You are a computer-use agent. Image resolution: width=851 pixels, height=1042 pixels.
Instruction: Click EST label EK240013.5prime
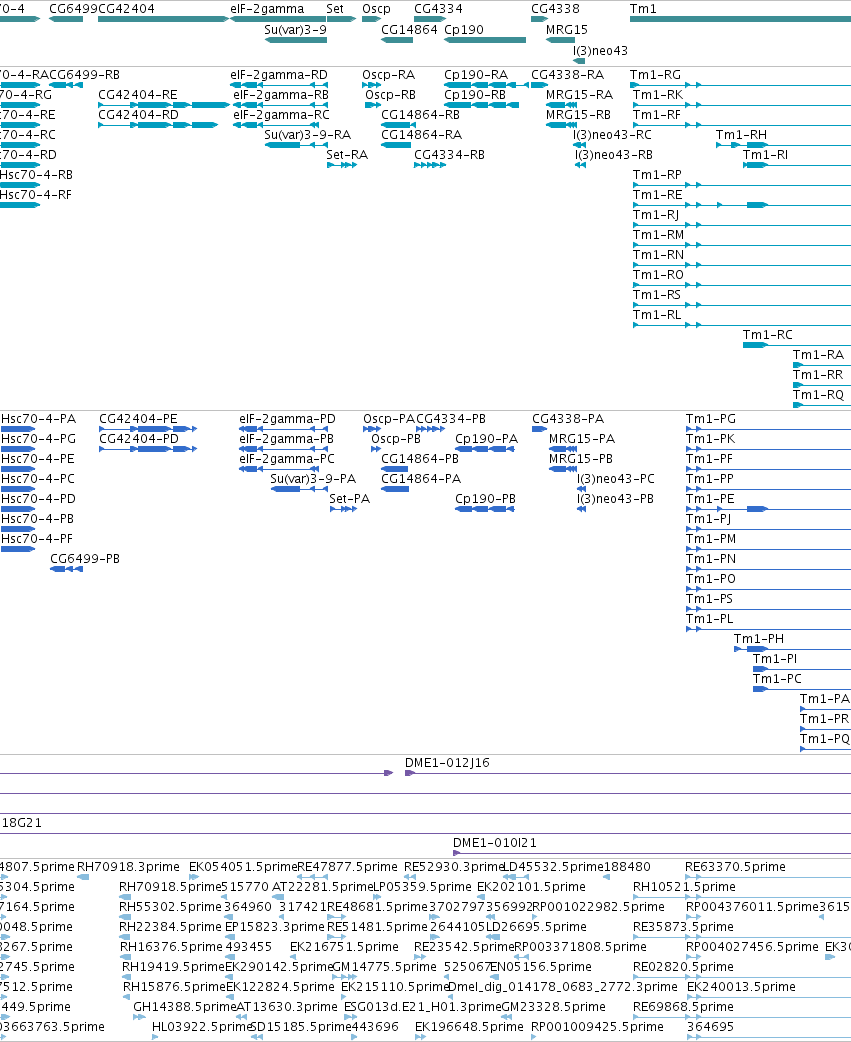(741, 987)
